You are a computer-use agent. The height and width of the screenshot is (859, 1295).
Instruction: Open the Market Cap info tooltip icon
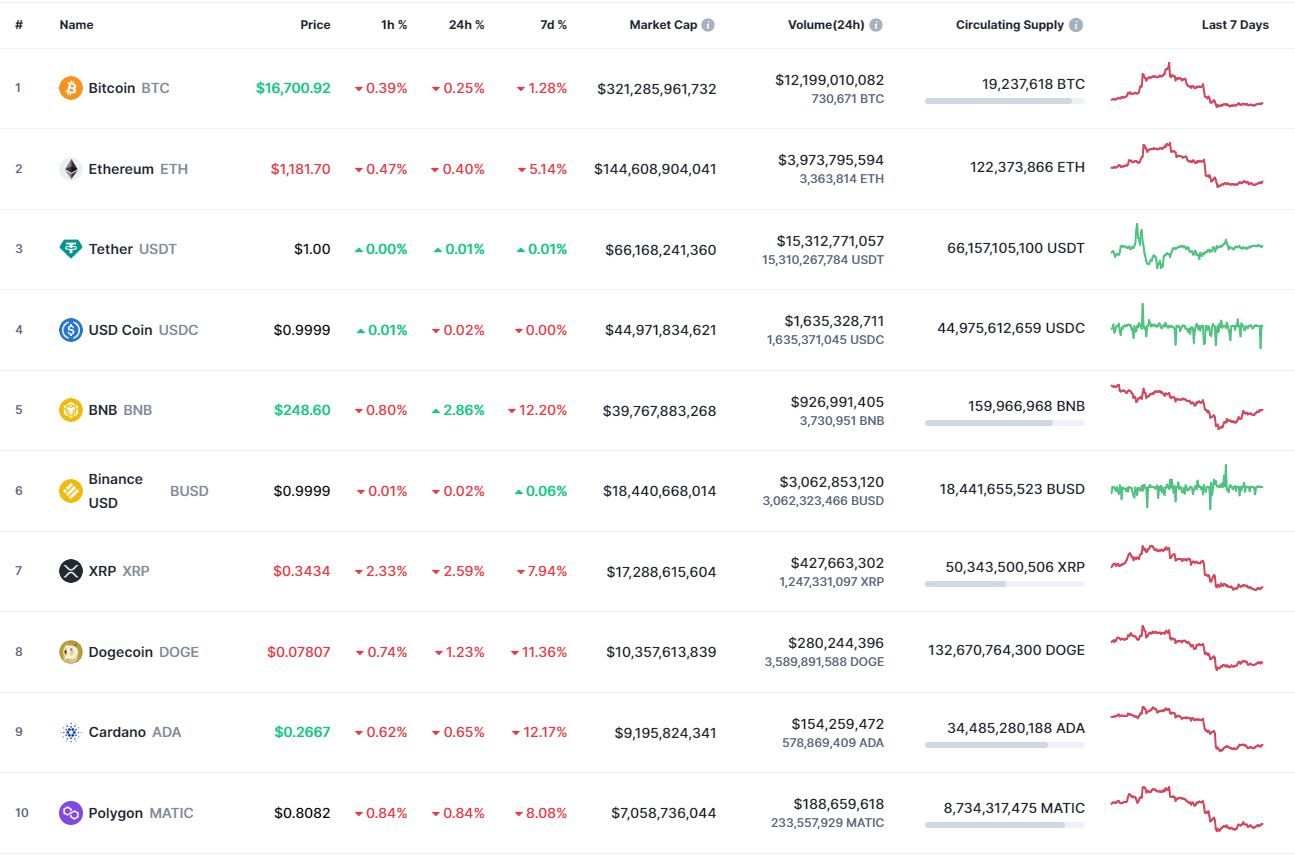point(708,25)
